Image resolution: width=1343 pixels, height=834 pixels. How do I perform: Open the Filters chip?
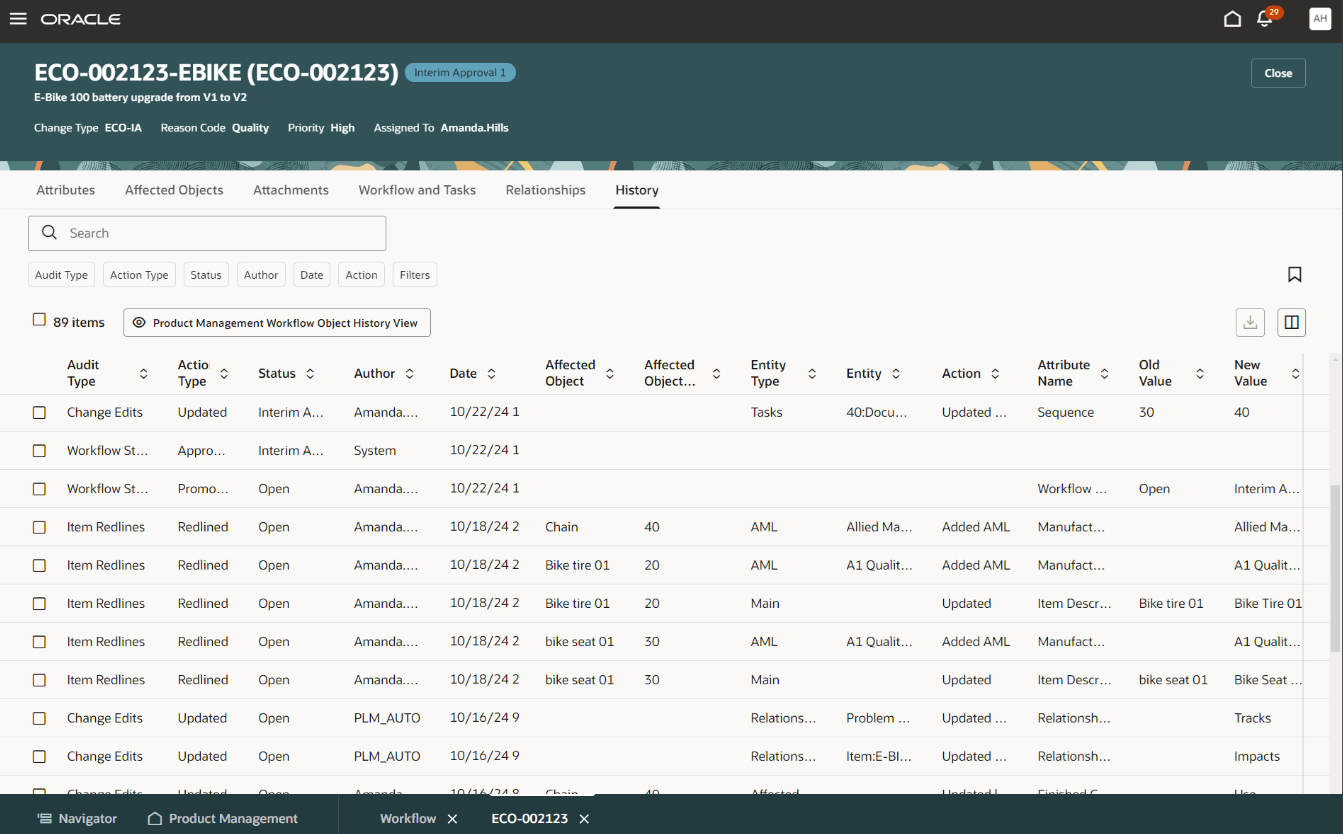click(x=415, y=275)
